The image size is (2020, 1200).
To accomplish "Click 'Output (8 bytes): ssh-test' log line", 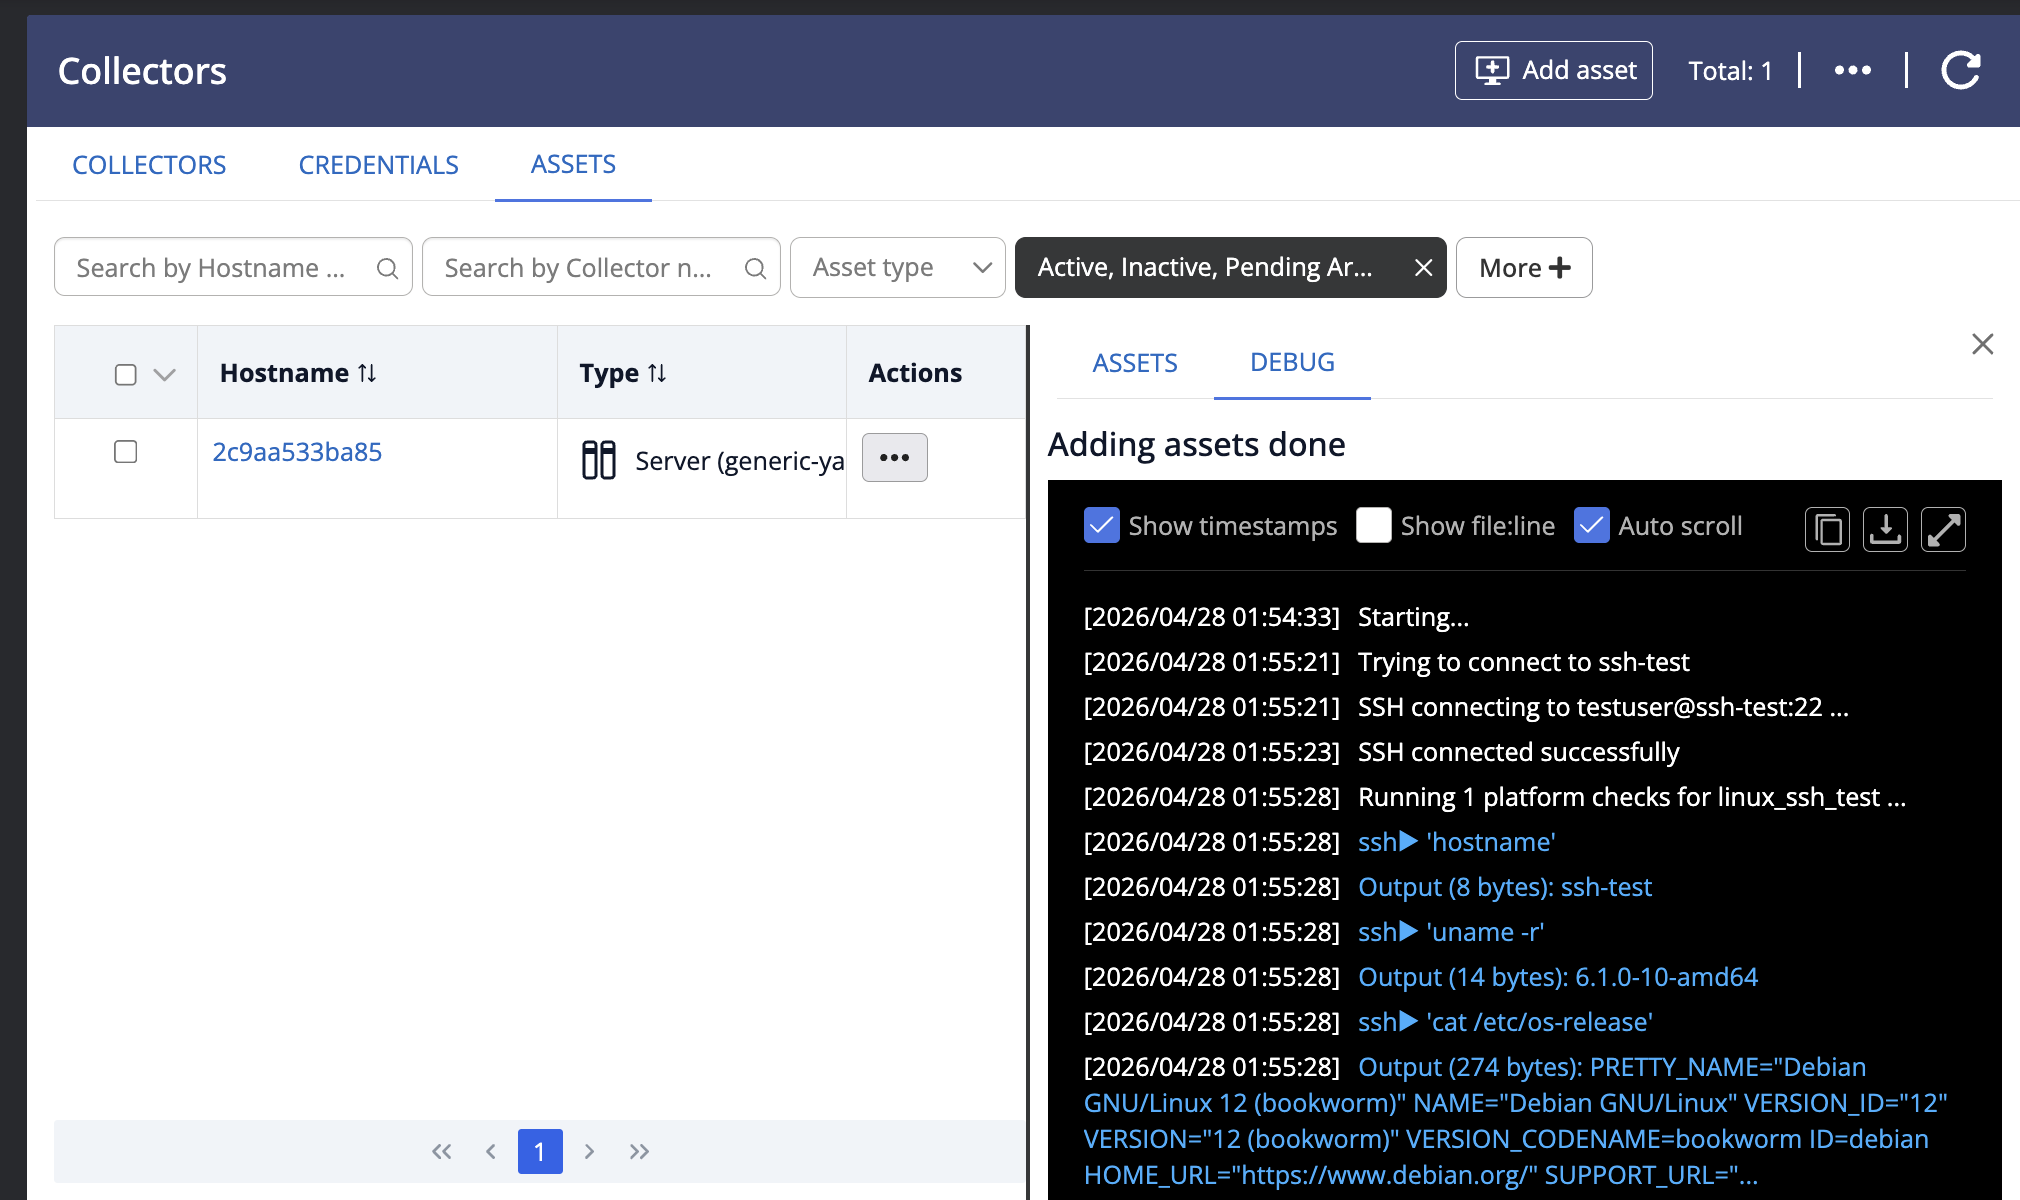I will [1505, 887].
